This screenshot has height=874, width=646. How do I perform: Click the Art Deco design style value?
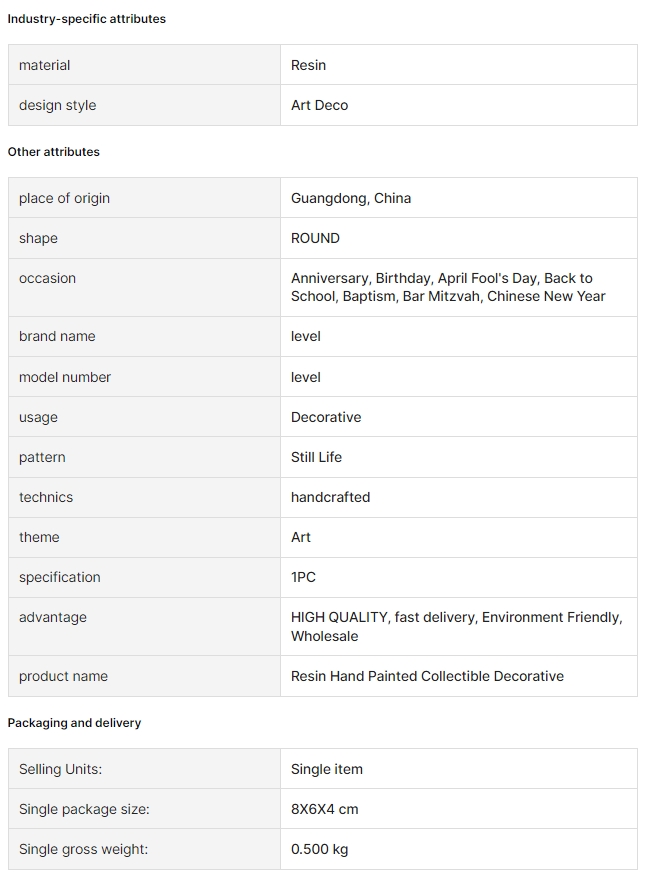[x=319, y=105]
